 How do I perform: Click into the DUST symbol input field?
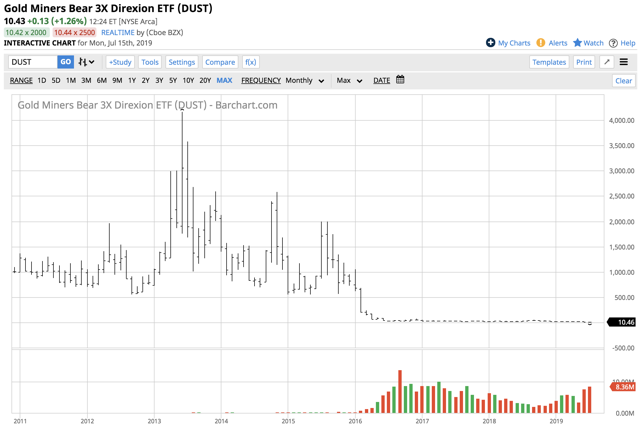pos(33,62)
